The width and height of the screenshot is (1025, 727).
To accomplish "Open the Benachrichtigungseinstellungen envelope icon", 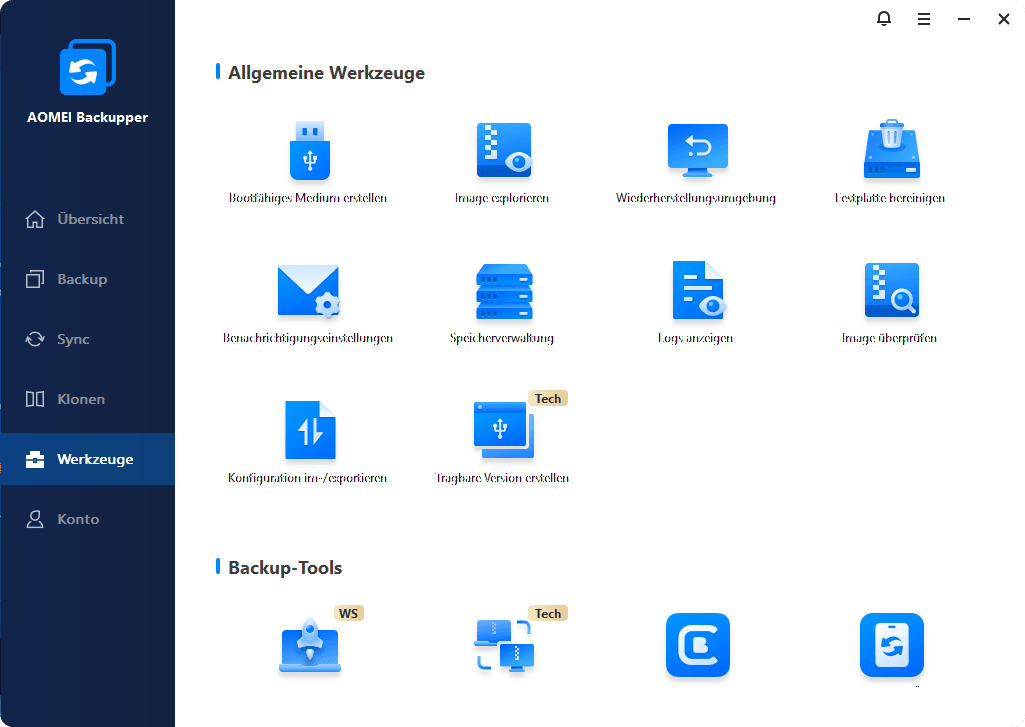I will (x=309, y=291).
